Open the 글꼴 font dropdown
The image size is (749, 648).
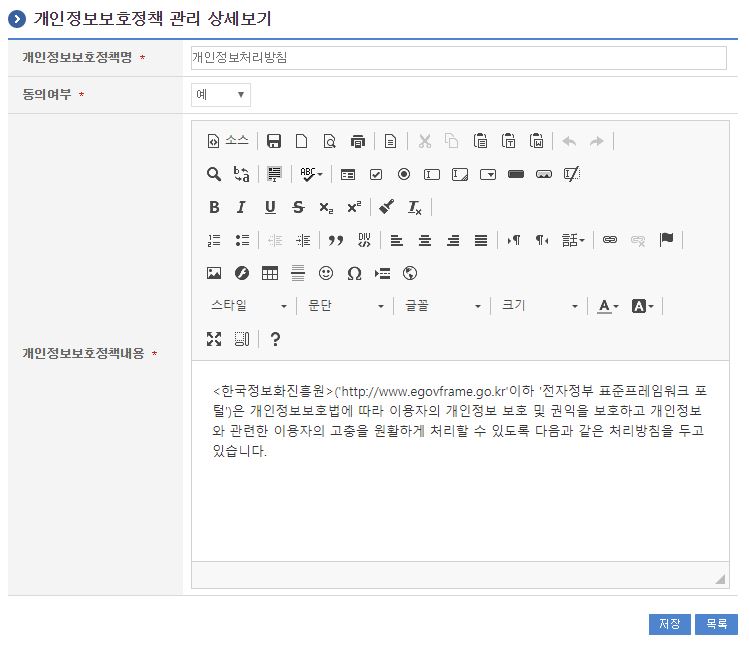pyautogui.click(x=443, y=306)
